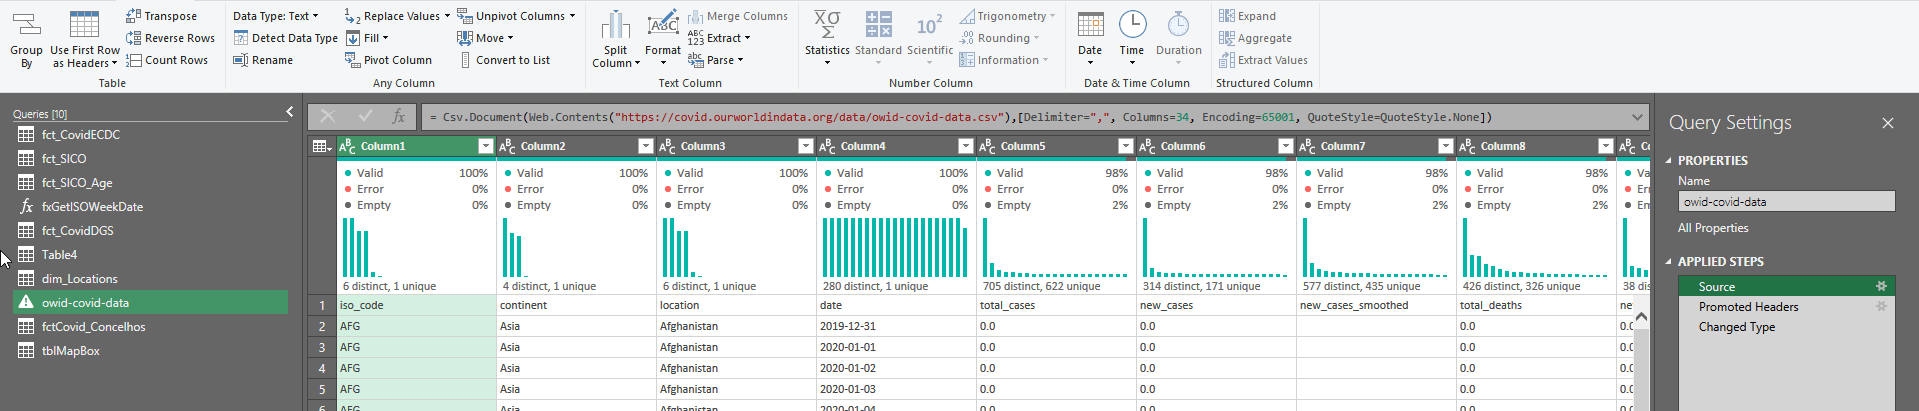Screen dimensions: 1919x411
Task: Click Convert to List
Action: click(x=505, y=60)
